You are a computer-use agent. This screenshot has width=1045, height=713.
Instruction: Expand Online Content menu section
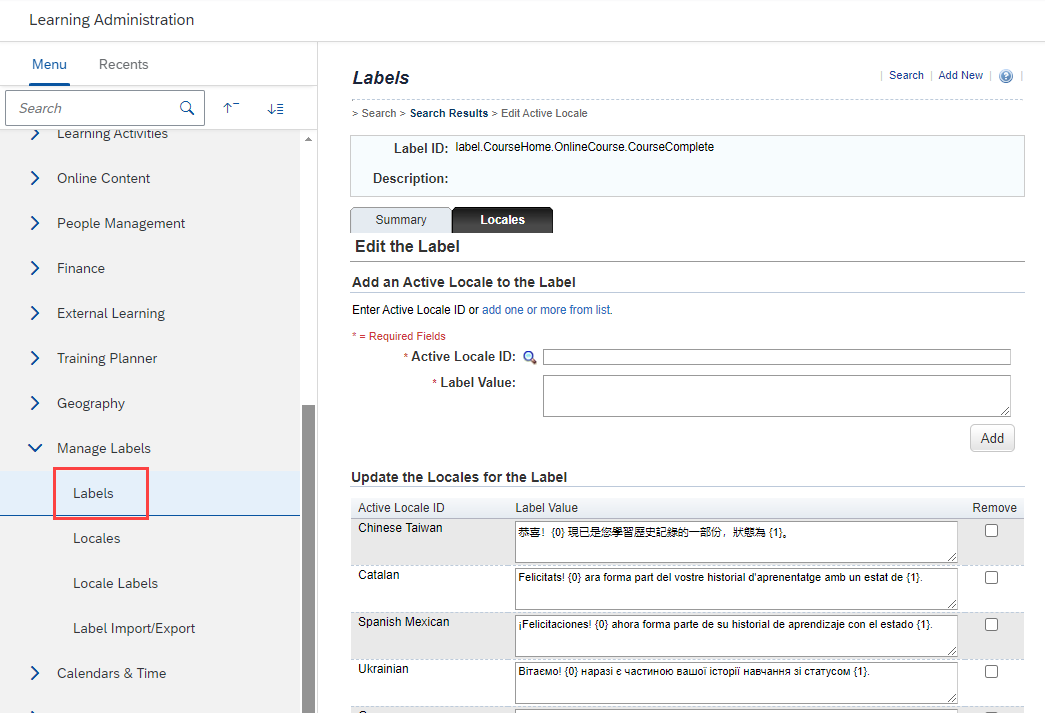(35, 178)
